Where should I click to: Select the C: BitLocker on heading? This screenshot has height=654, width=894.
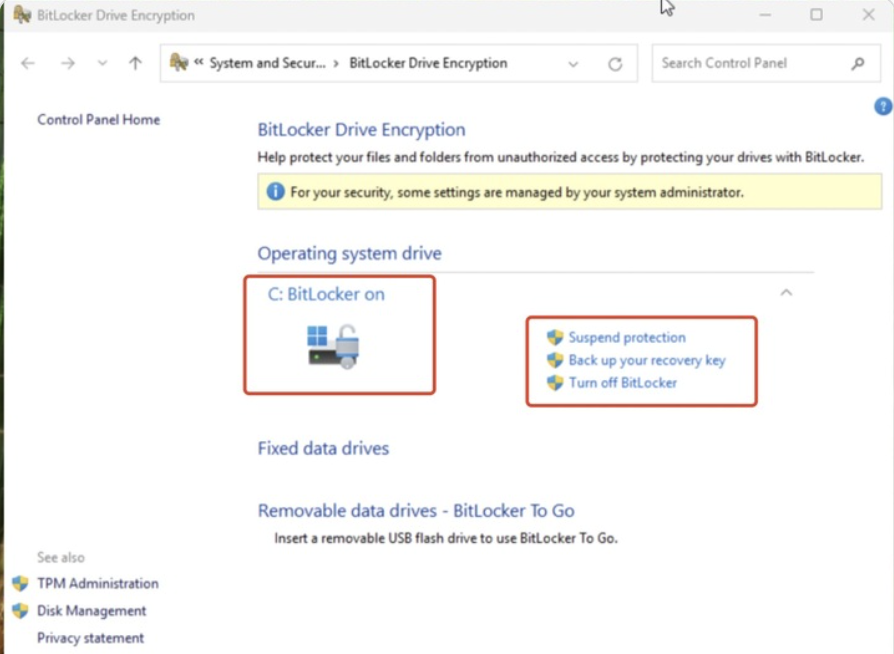click(x=326, y=294)
